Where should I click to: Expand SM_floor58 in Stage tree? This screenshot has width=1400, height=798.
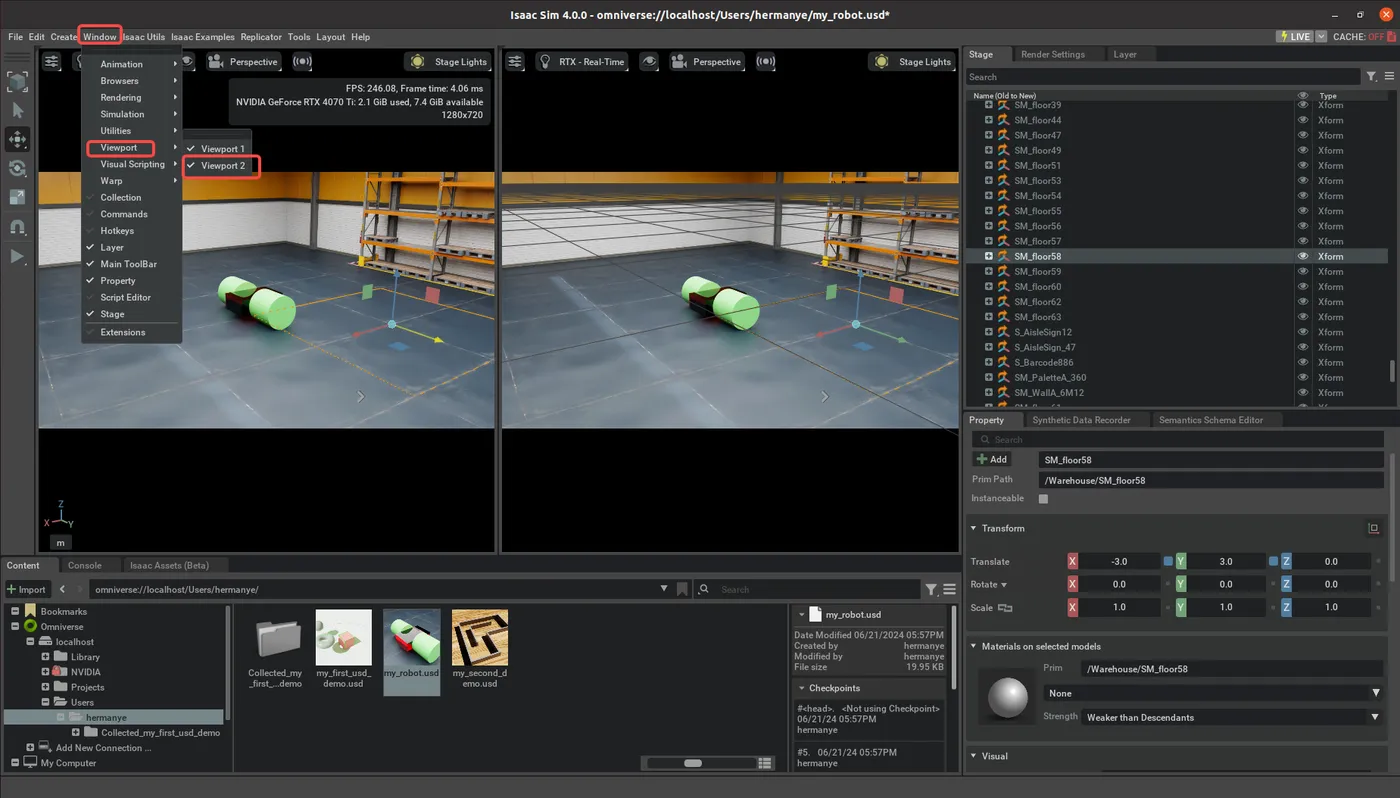click(989, 256)
